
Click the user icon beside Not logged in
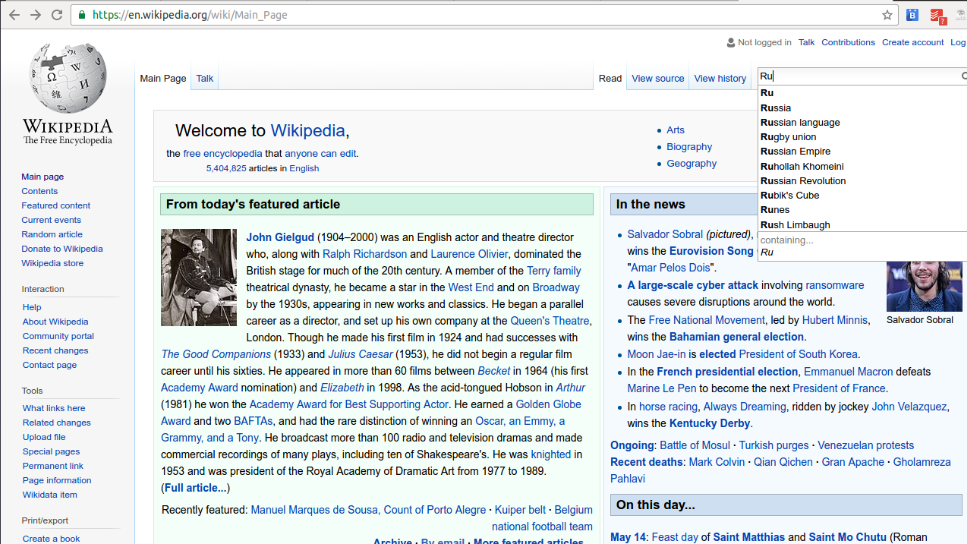pos(731,43)
